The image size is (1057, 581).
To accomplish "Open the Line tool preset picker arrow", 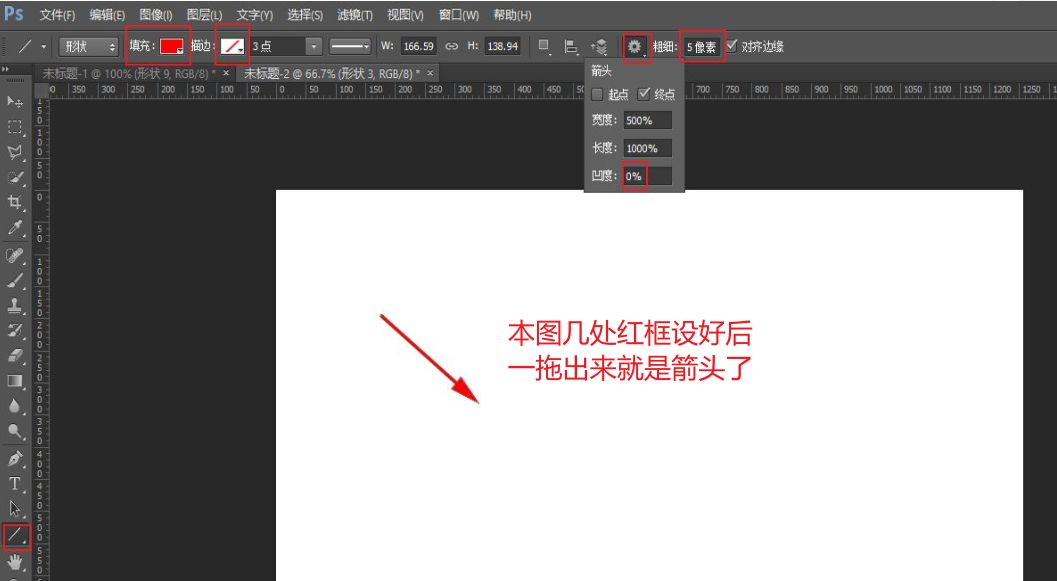I will click(x=44, y=47).
